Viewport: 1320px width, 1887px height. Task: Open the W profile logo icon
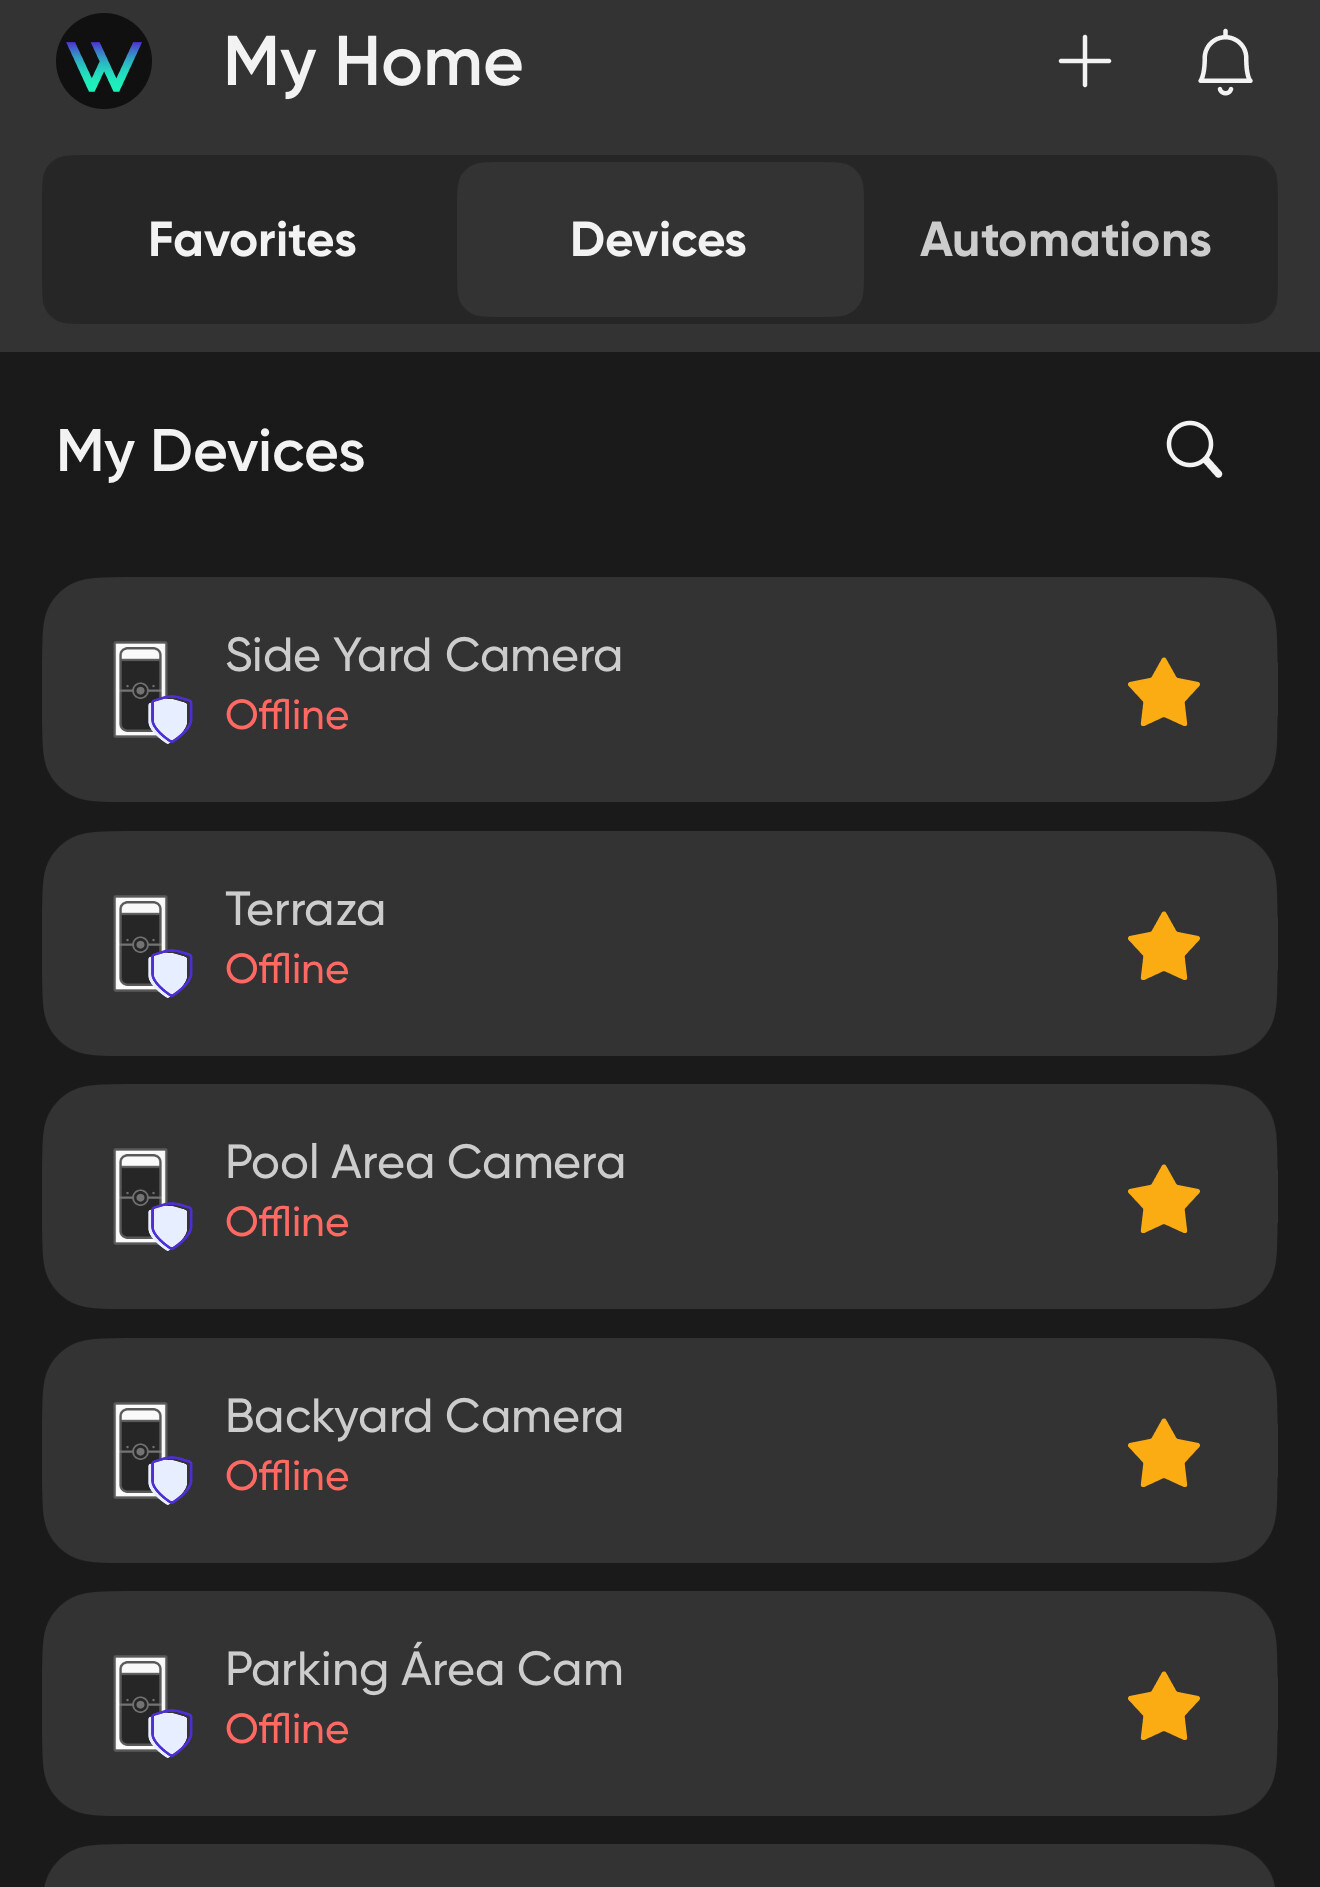pos(104,62)
